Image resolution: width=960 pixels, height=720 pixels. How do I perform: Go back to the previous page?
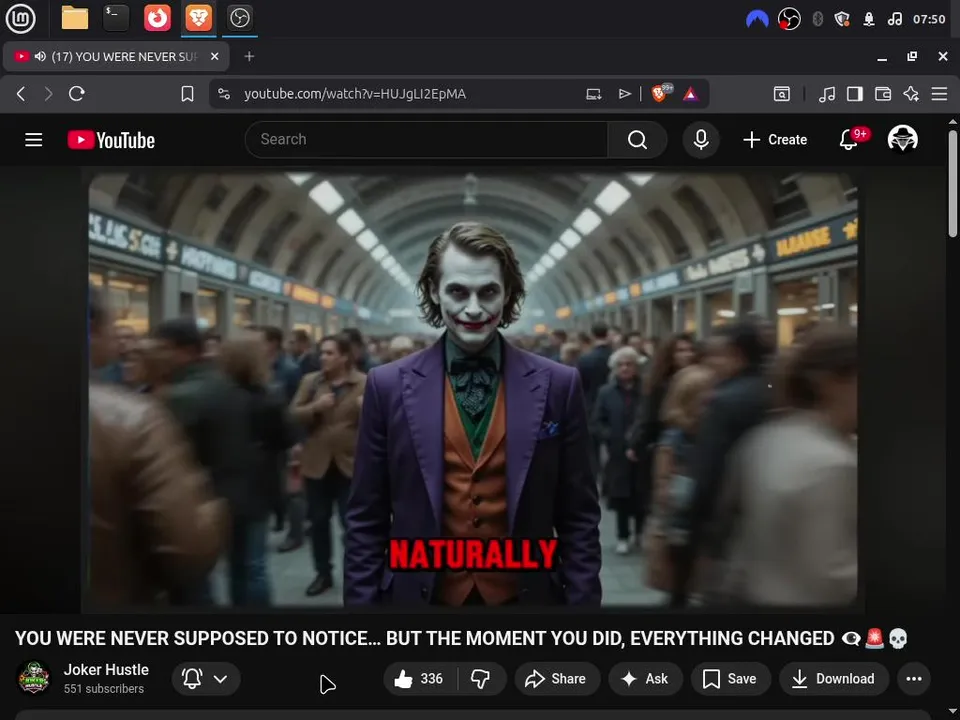21,94
